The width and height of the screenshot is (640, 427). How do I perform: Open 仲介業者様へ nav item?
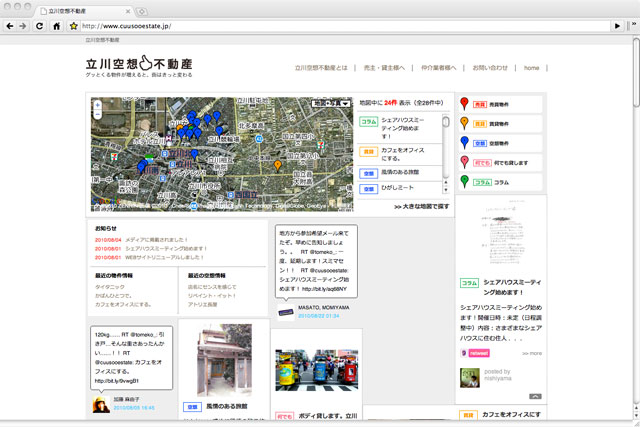click(438, 68)
